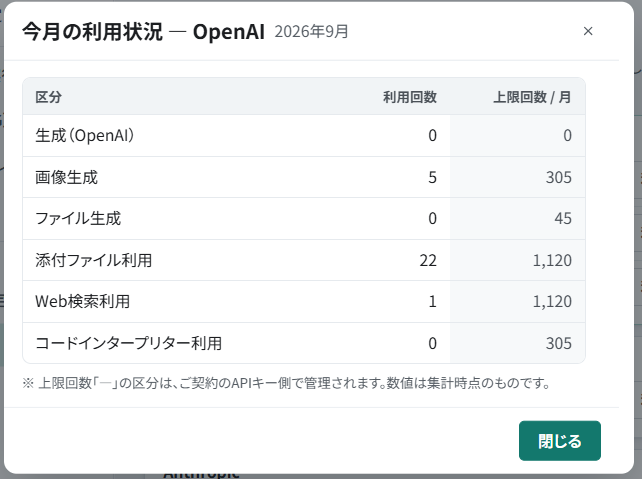Select the 上限回数 / 月 column header

[532, 97]
